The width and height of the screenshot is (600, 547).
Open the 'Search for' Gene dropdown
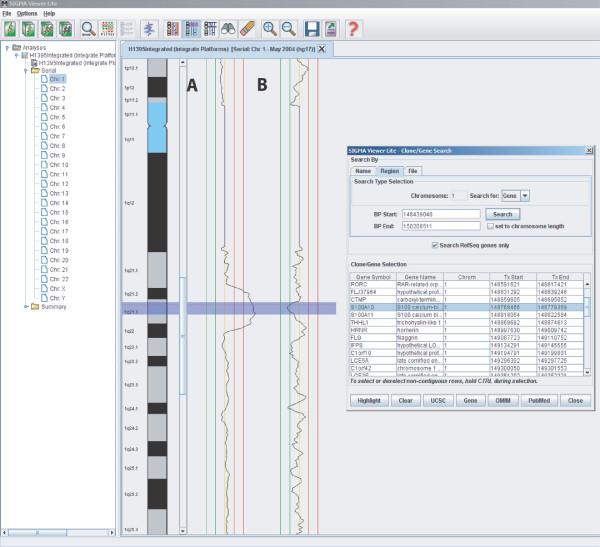(525, 196)
